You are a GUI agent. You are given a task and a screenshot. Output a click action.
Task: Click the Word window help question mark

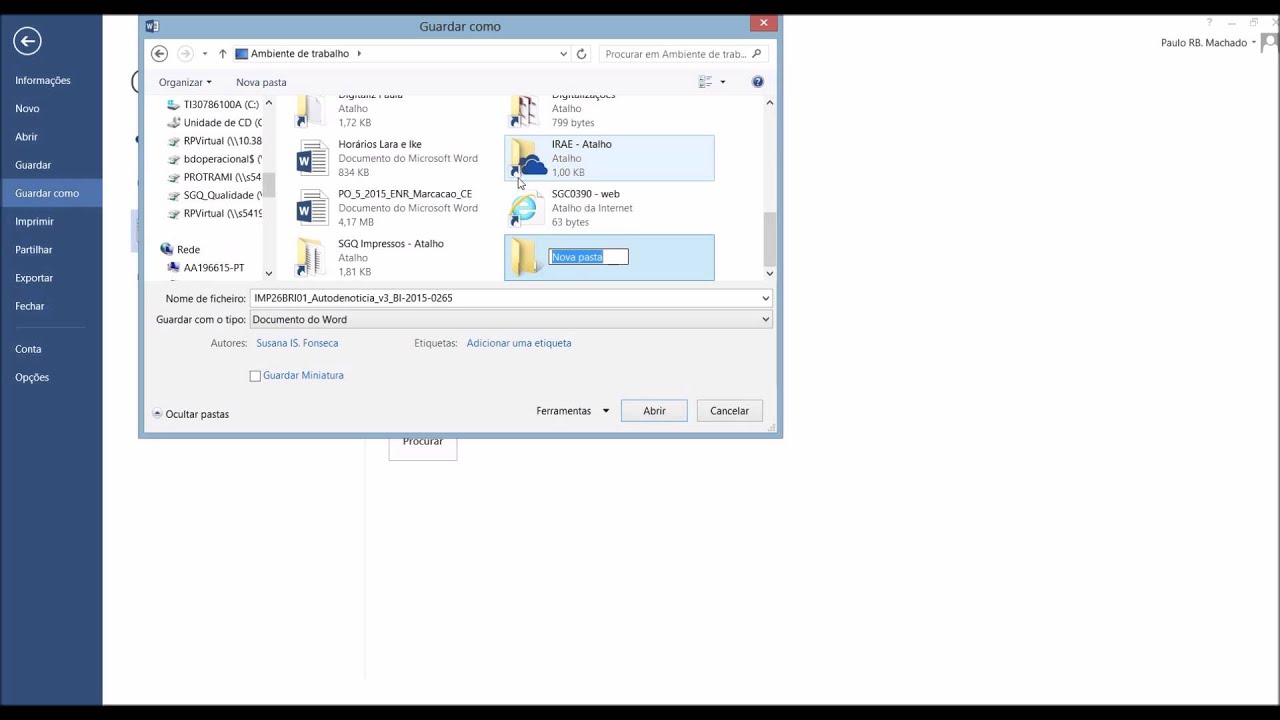click(x=1209, y=22)
